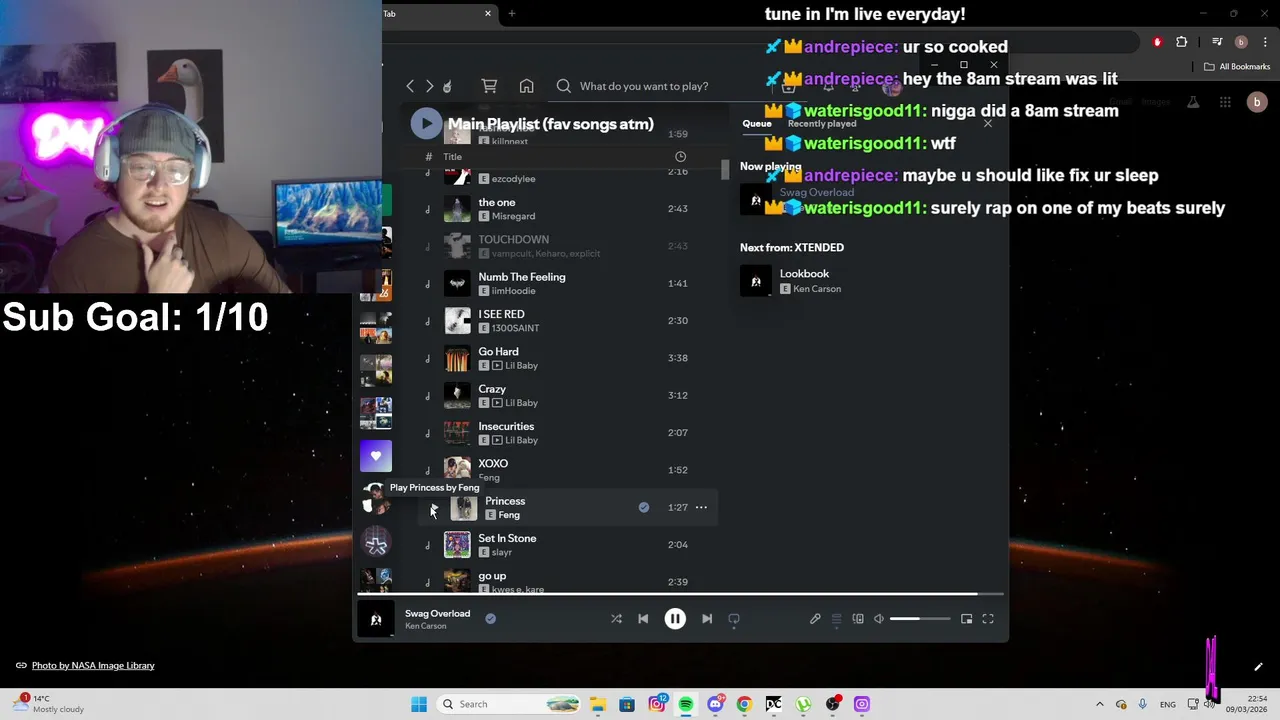Open the Spotify cart icon
The image size is (1280, 720).
coord(489,86)
